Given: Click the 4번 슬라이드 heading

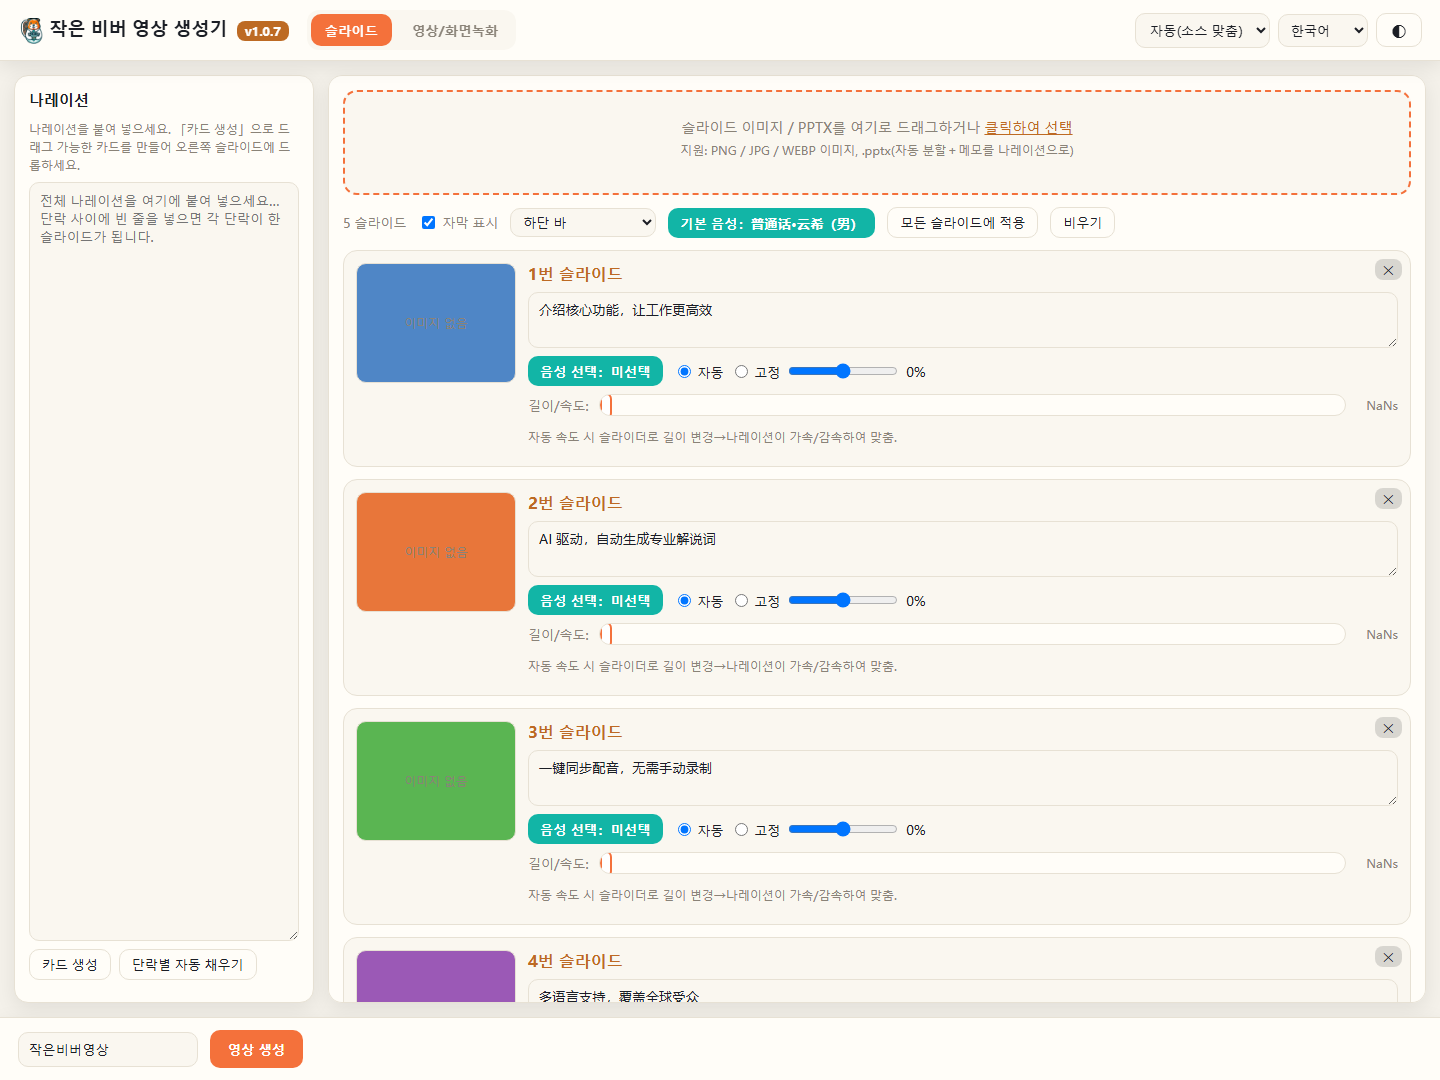Looking at the screenshot, I should (575, 961).
